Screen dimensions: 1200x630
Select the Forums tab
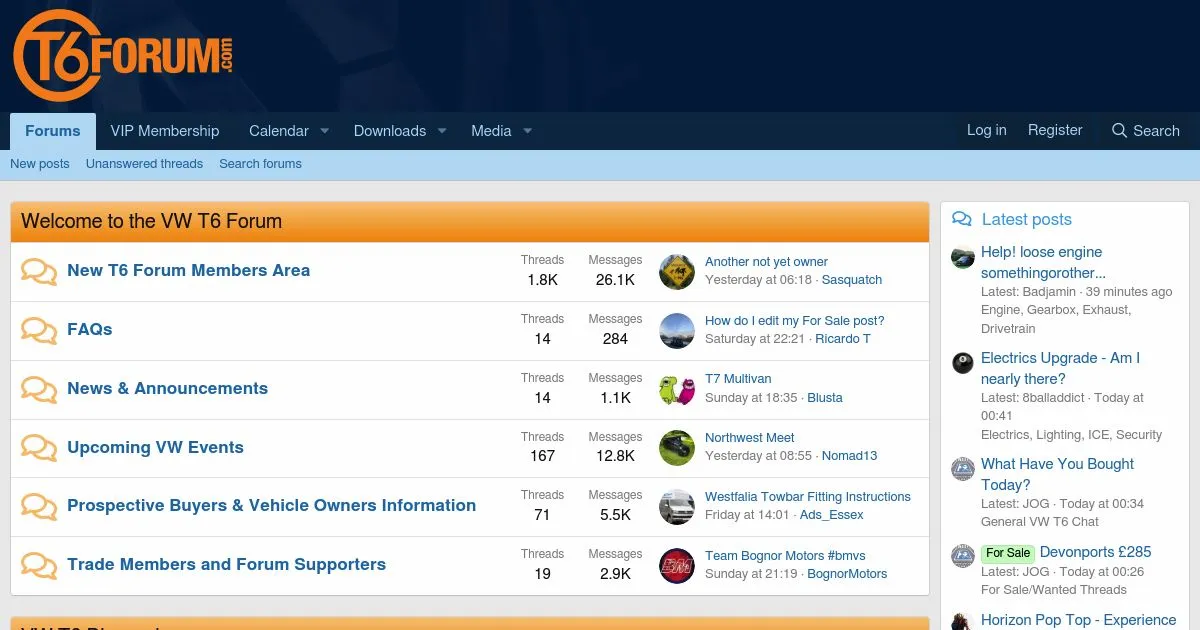pyautogui.click(x=53, y=131)
